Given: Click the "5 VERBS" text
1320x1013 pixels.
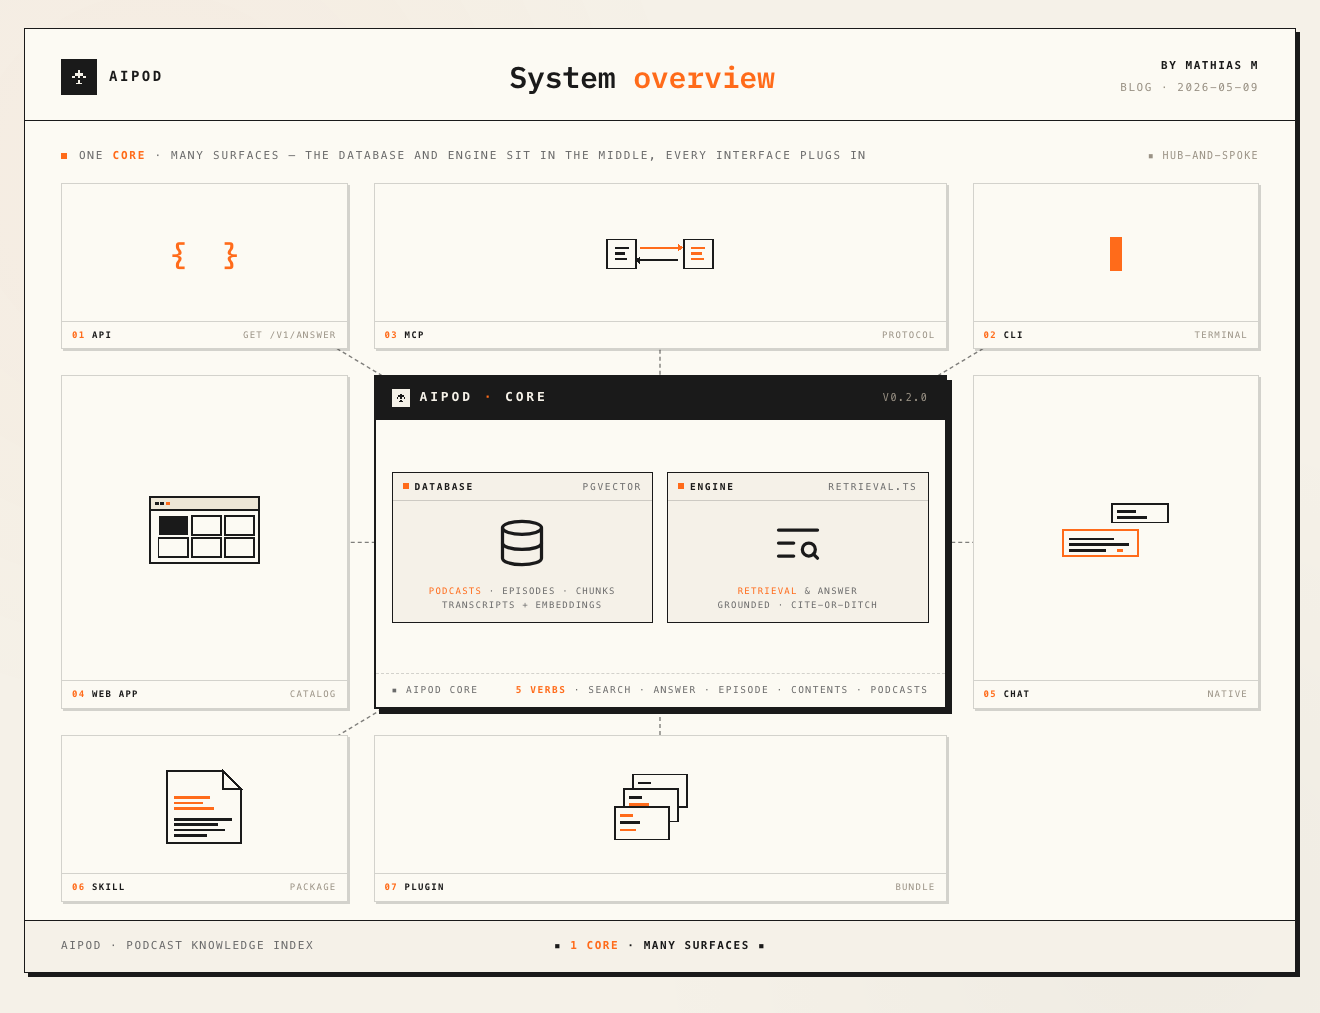Looking at the screenshot, I should coord(541,690).
